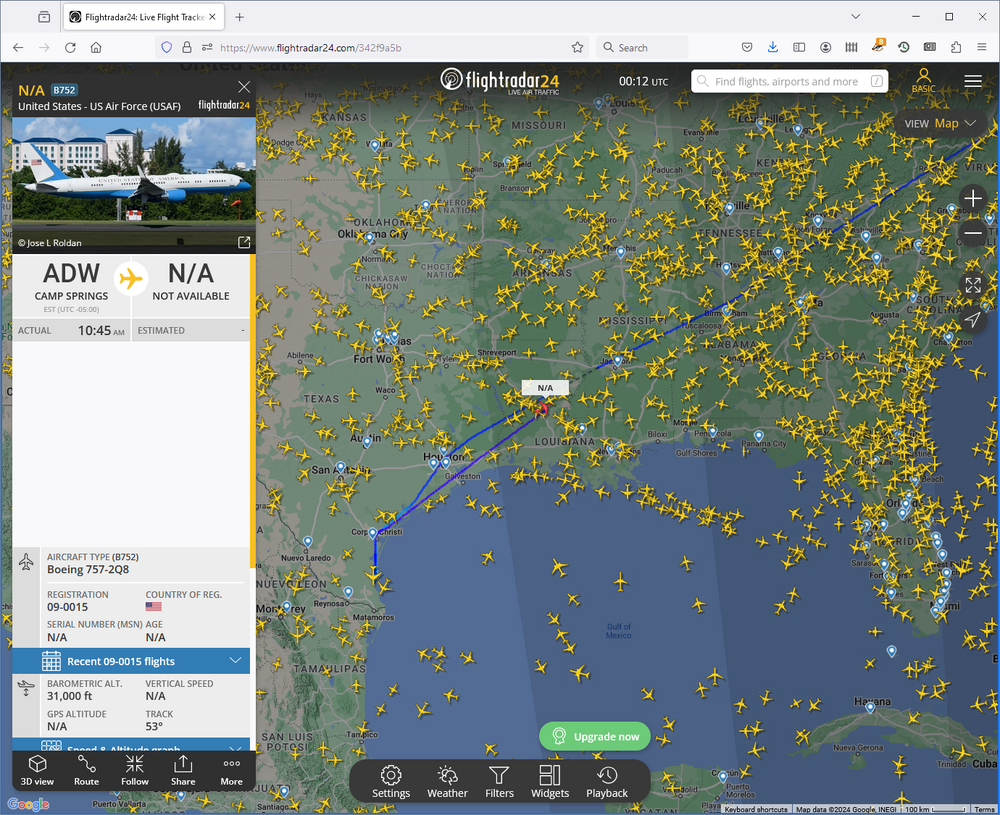Open the 3D view of the aircraft
Screen dimensions: 1000x815
(x=36, y=770)
